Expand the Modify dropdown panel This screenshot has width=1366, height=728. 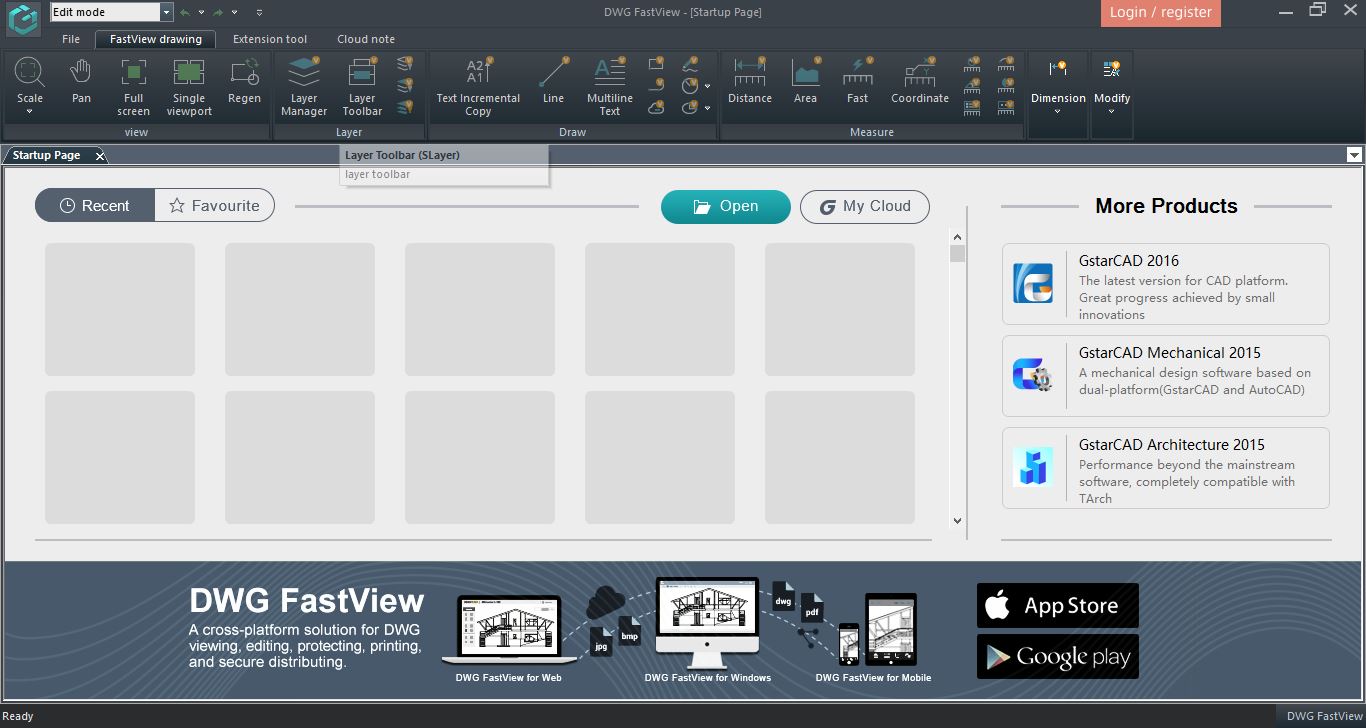click(x=1111, y=111)
